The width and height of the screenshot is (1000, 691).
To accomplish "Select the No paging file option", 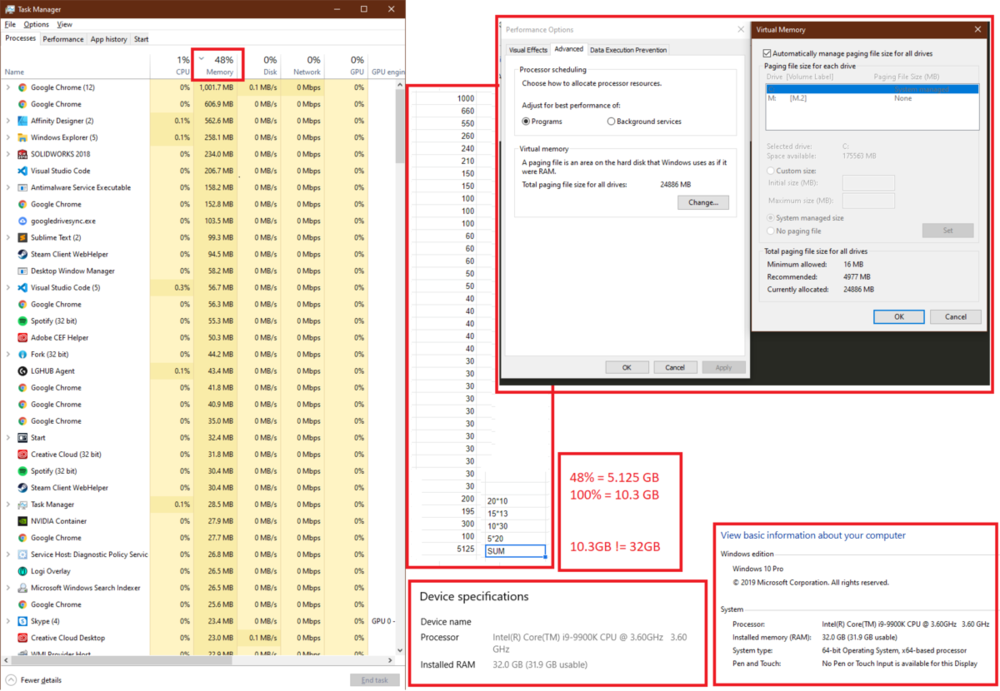I will (770, 231).
